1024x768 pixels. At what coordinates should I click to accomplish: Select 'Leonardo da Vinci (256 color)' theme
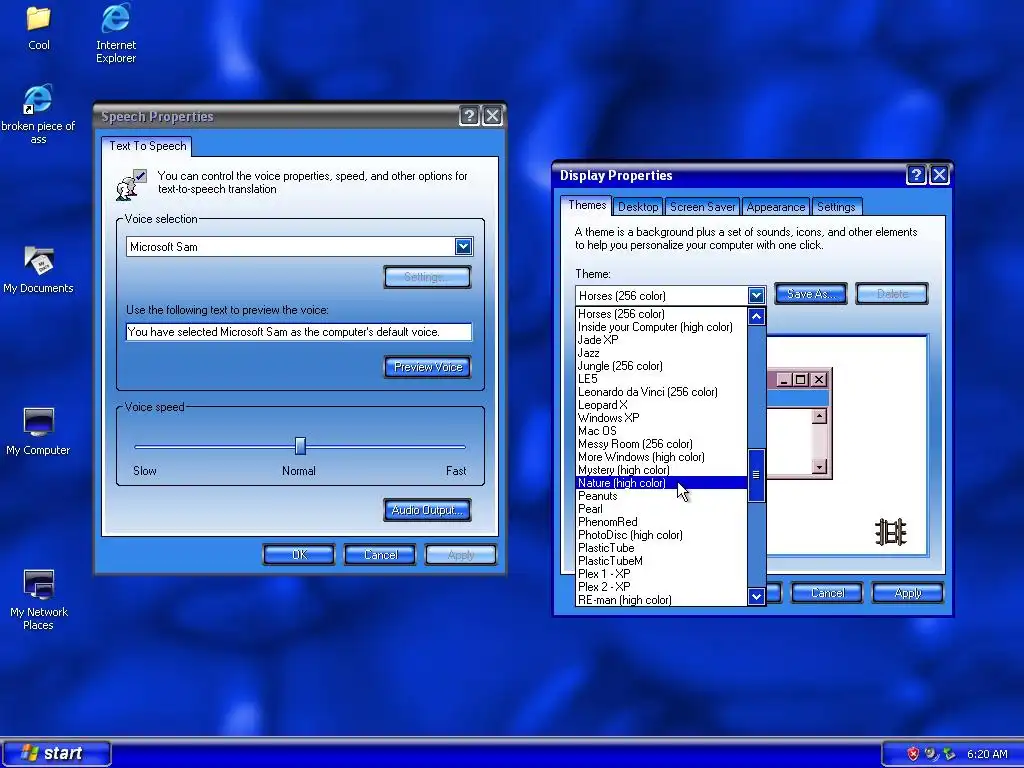coord(662,392)
